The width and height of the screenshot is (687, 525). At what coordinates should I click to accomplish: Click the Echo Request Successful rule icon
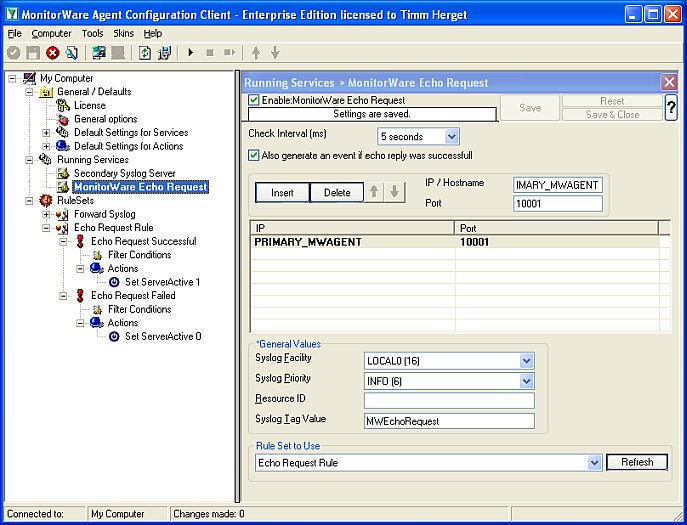pos(80,241)
